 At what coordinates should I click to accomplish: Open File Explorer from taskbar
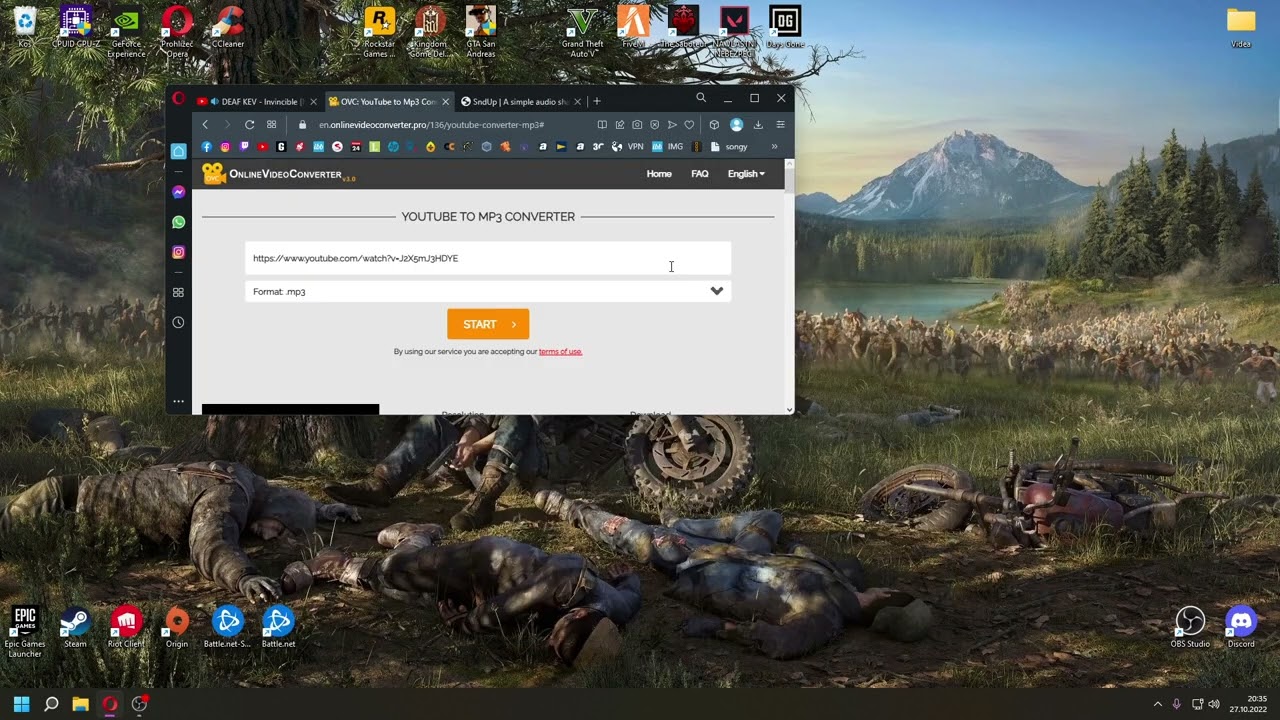pyautogui.click(x=80, y=704)
